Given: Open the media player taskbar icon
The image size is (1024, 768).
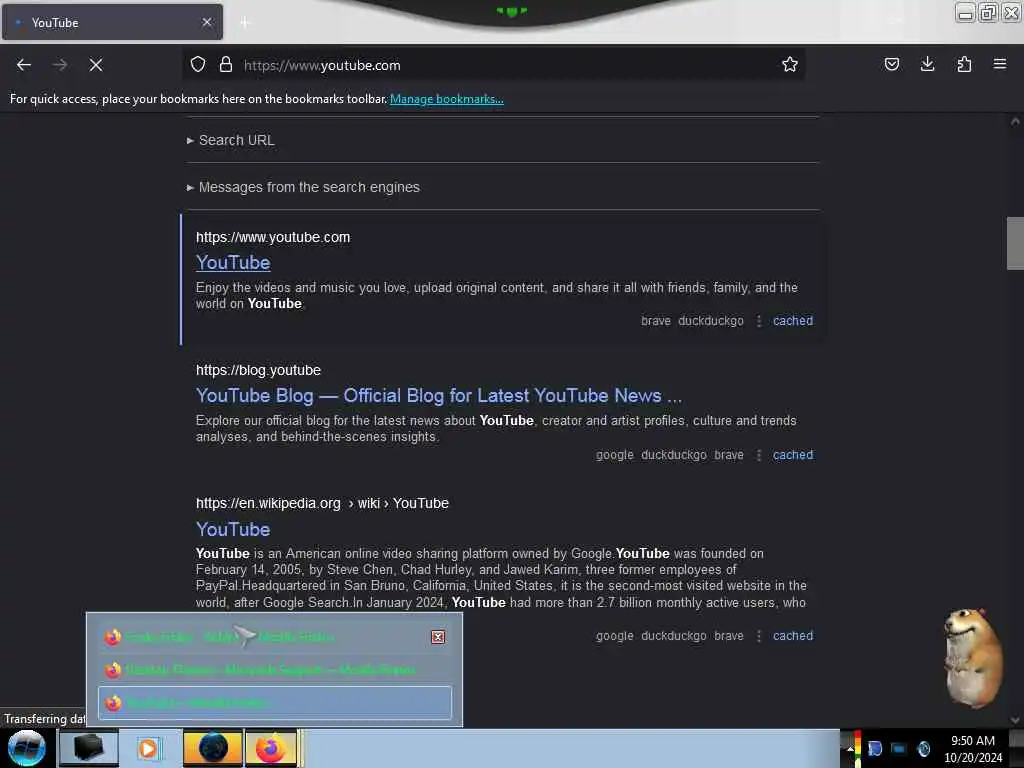Looking at the screenshot, I should click(148, 748).
